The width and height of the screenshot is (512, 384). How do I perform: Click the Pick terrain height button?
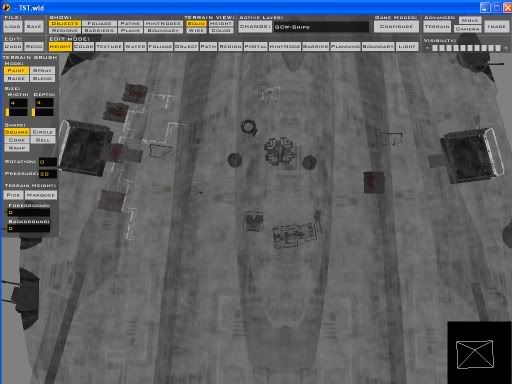point(14,195)
